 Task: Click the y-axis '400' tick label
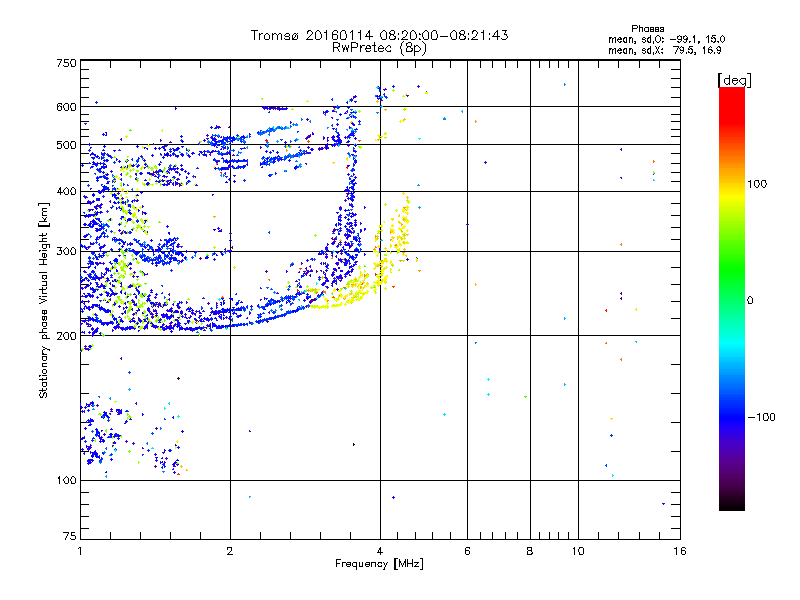tap(66, 191)
